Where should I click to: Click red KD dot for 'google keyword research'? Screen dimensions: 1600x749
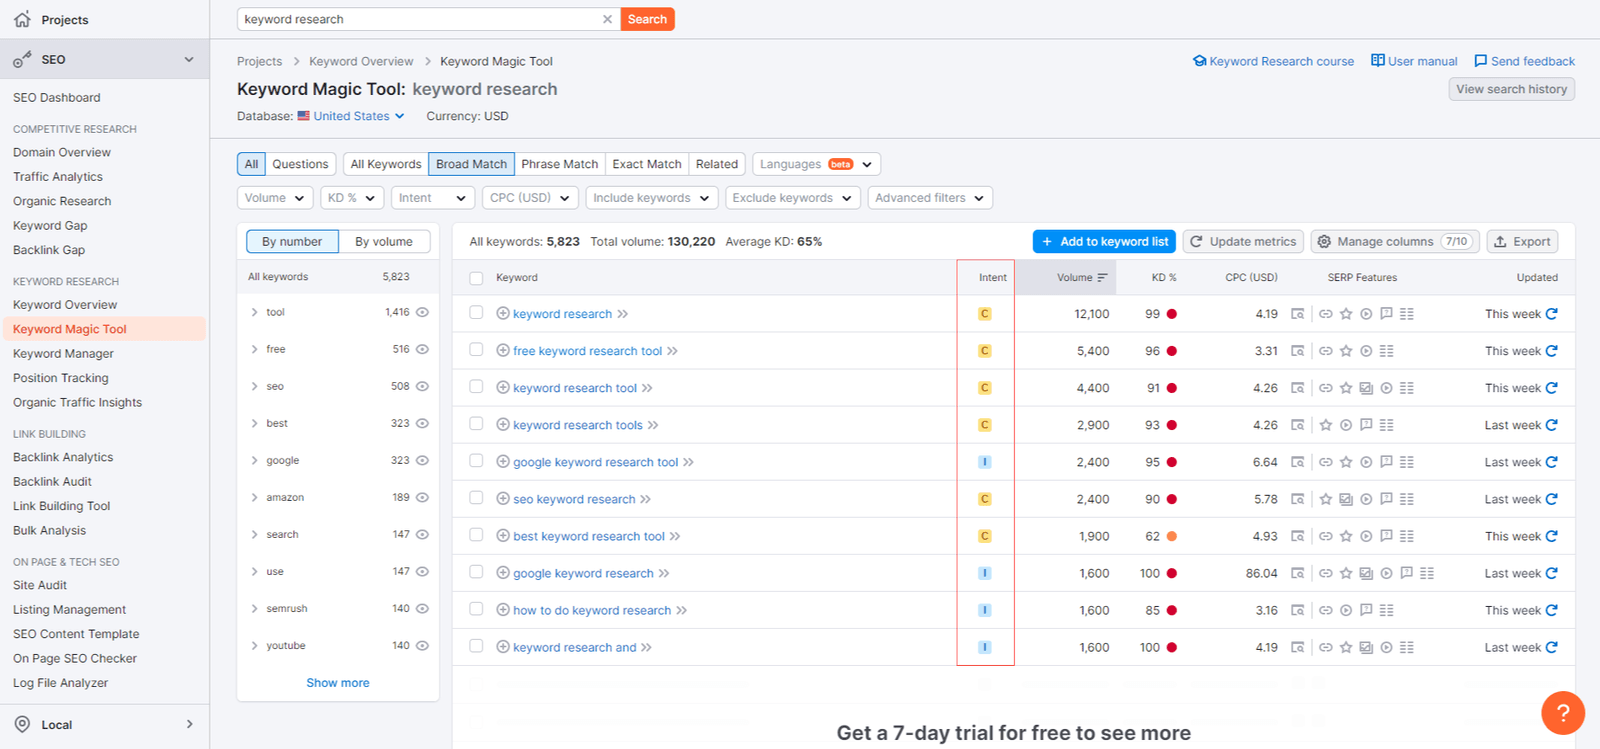click(x=1172, y=573)
